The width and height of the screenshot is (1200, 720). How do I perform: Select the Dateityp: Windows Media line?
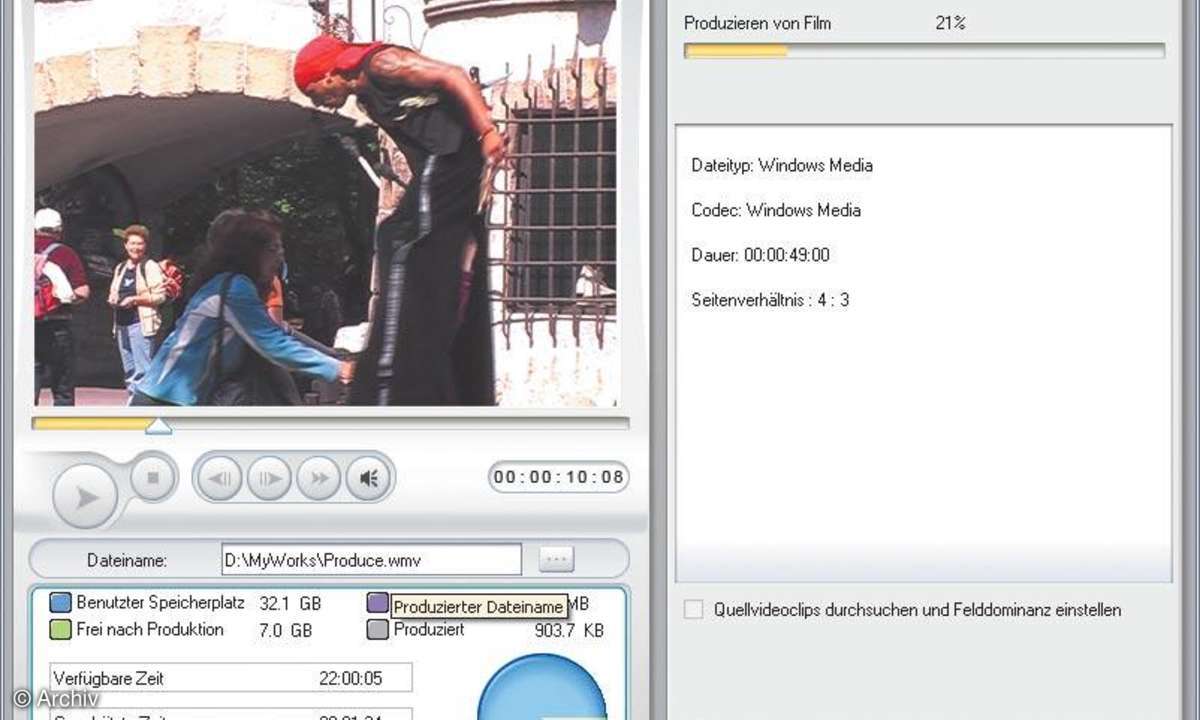point(782,165)
